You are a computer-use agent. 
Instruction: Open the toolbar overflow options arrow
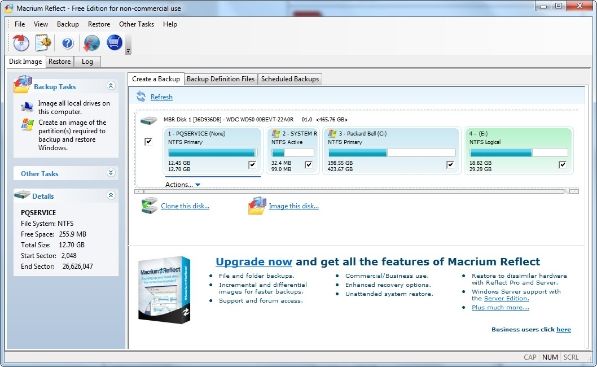point(128,51)
